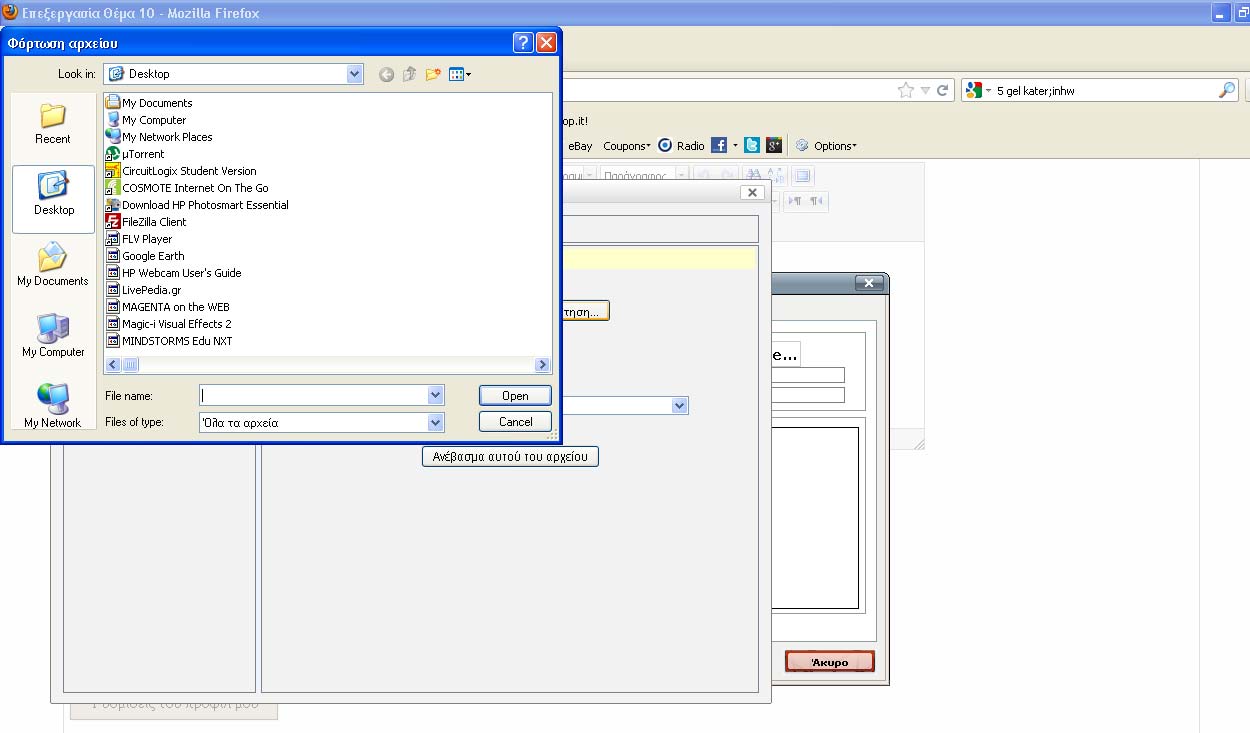Set right-to-left text direction icon
1250x733 pixels.
click(818, 201)
